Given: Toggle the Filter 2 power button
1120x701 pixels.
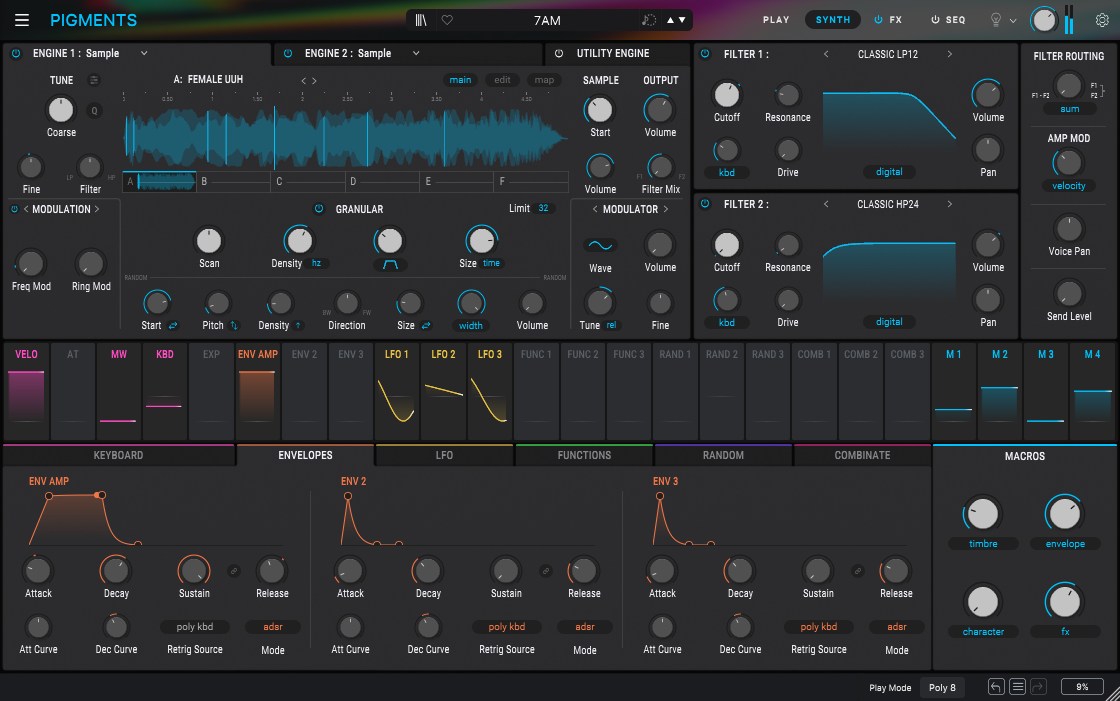Looking at the screenshot, I should (704, 204).
